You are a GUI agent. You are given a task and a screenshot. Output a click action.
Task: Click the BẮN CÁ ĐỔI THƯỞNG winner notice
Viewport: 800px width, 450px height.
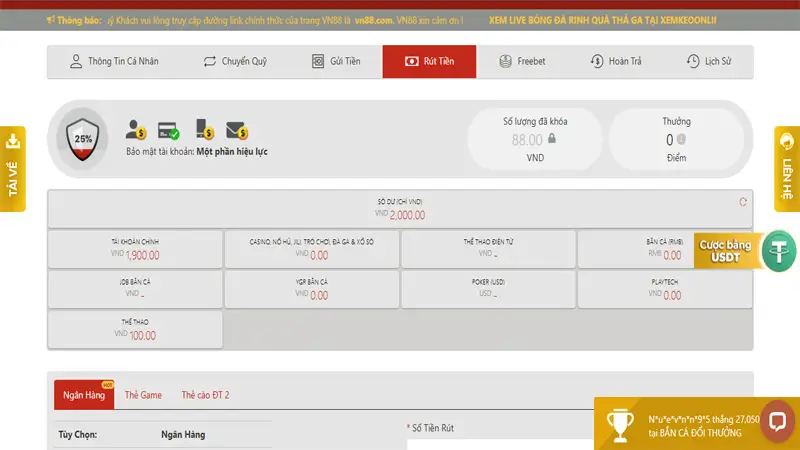point(695,433)
